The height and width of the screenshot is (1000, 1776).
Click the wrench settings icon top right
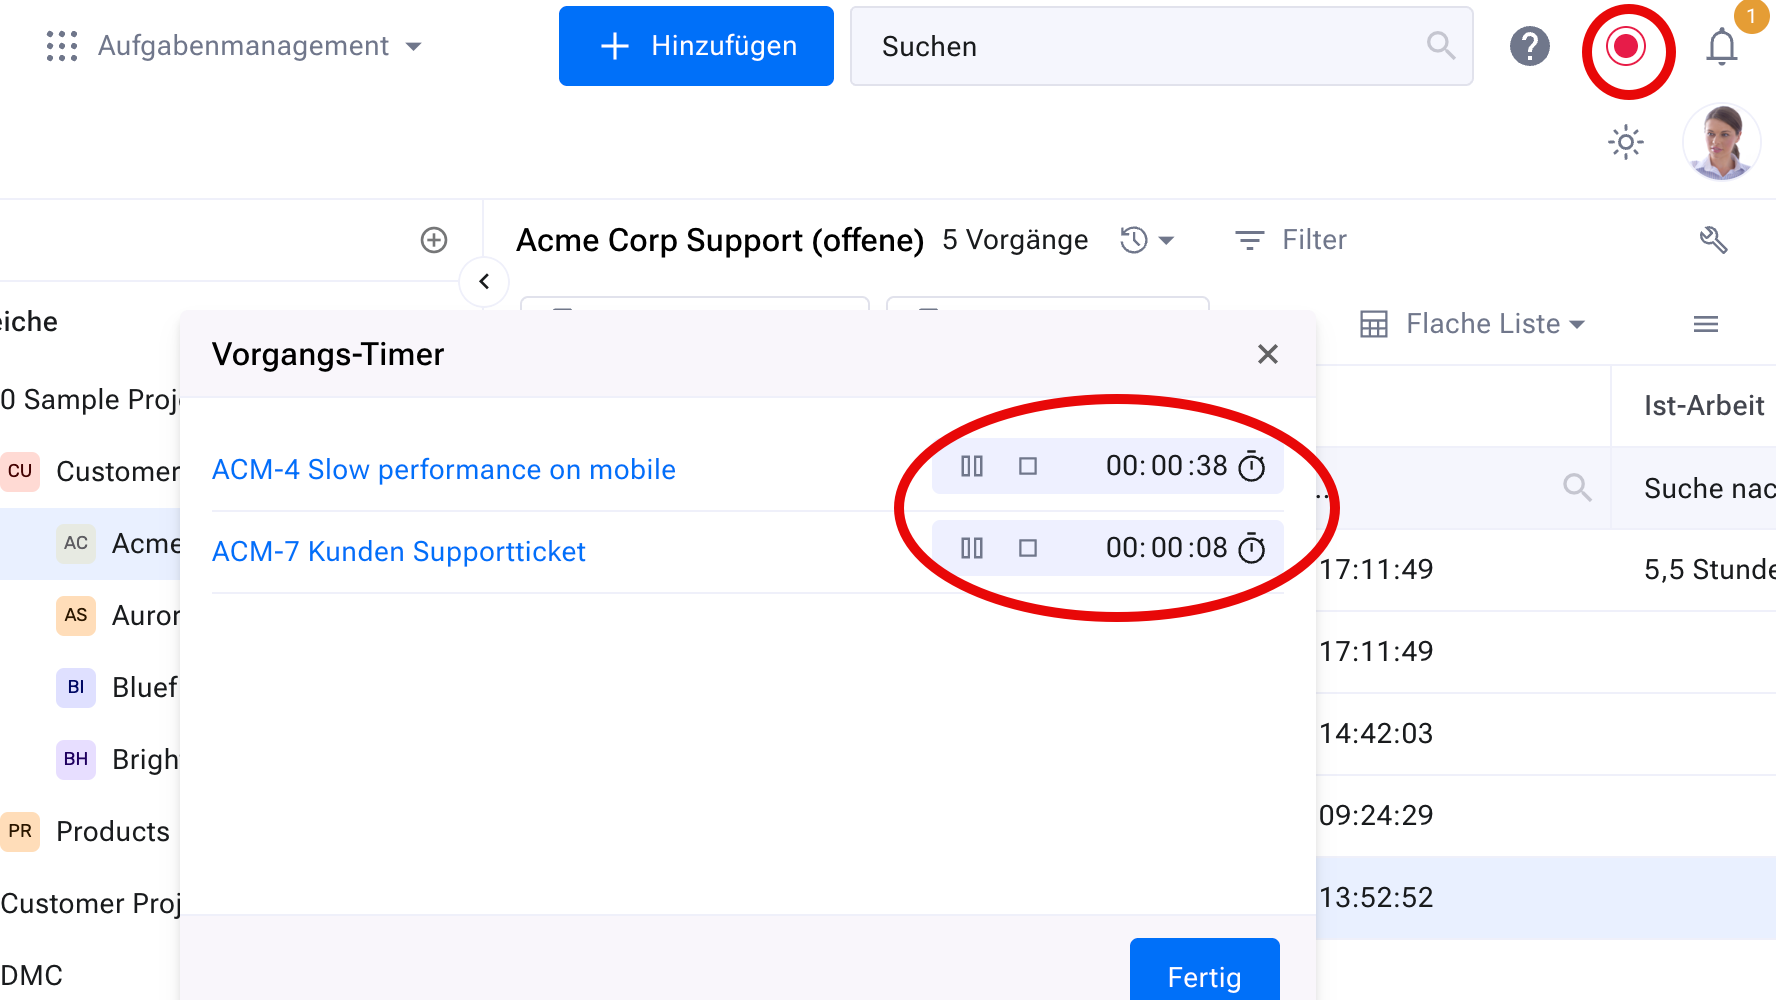(1714, 240)
